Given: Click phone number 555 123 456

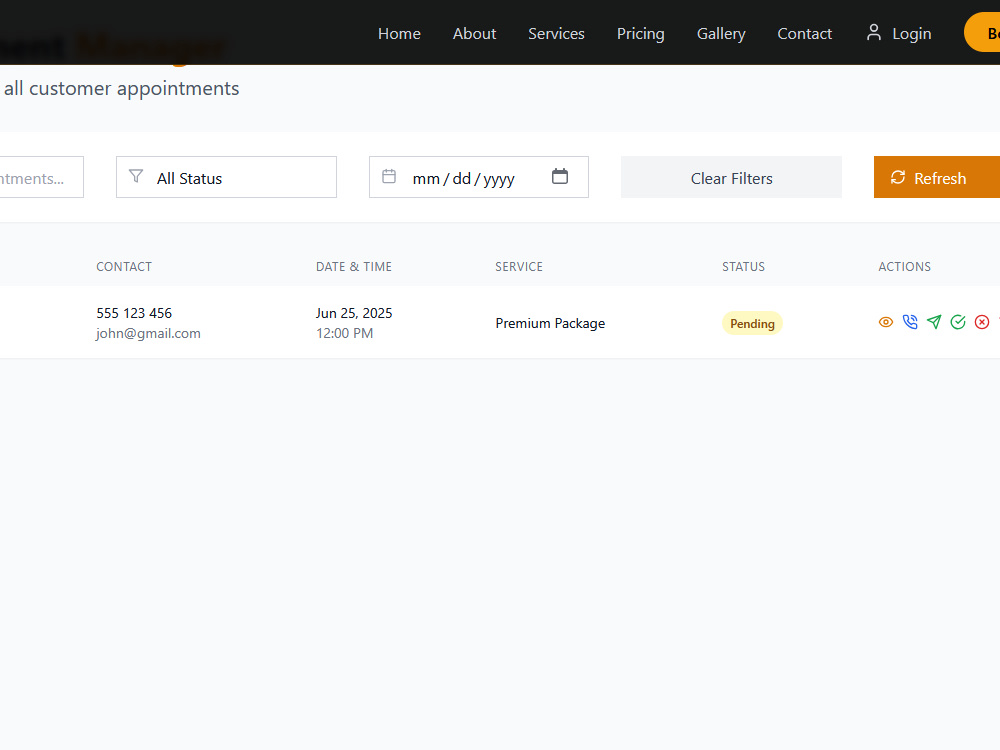Looking at the screenshot, I should point(134,313).
